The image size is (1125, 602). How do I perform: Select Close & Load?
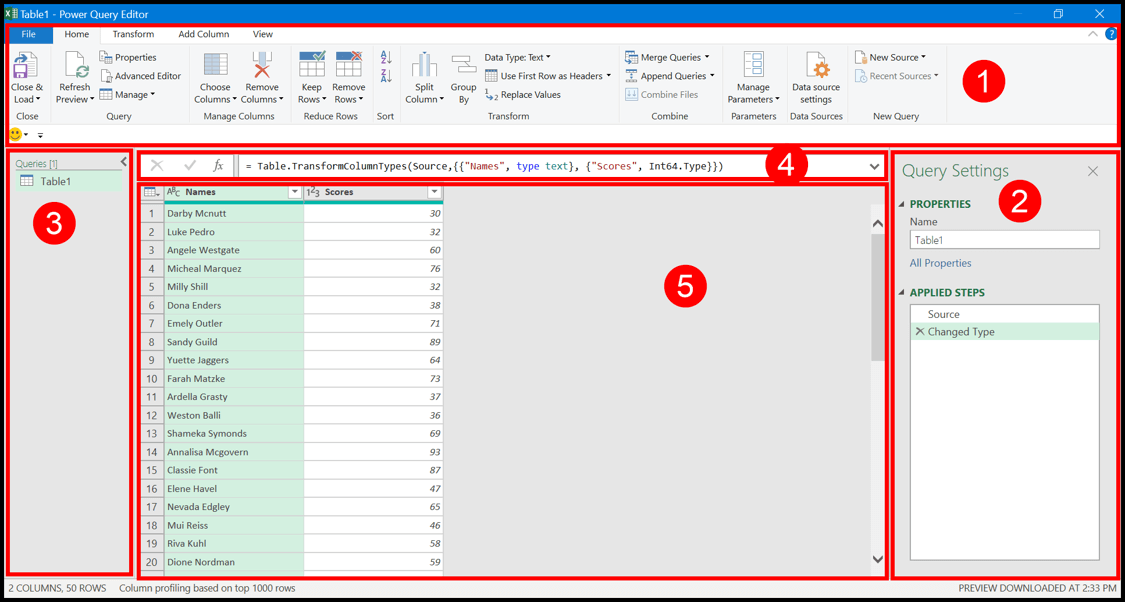(27, 80)
